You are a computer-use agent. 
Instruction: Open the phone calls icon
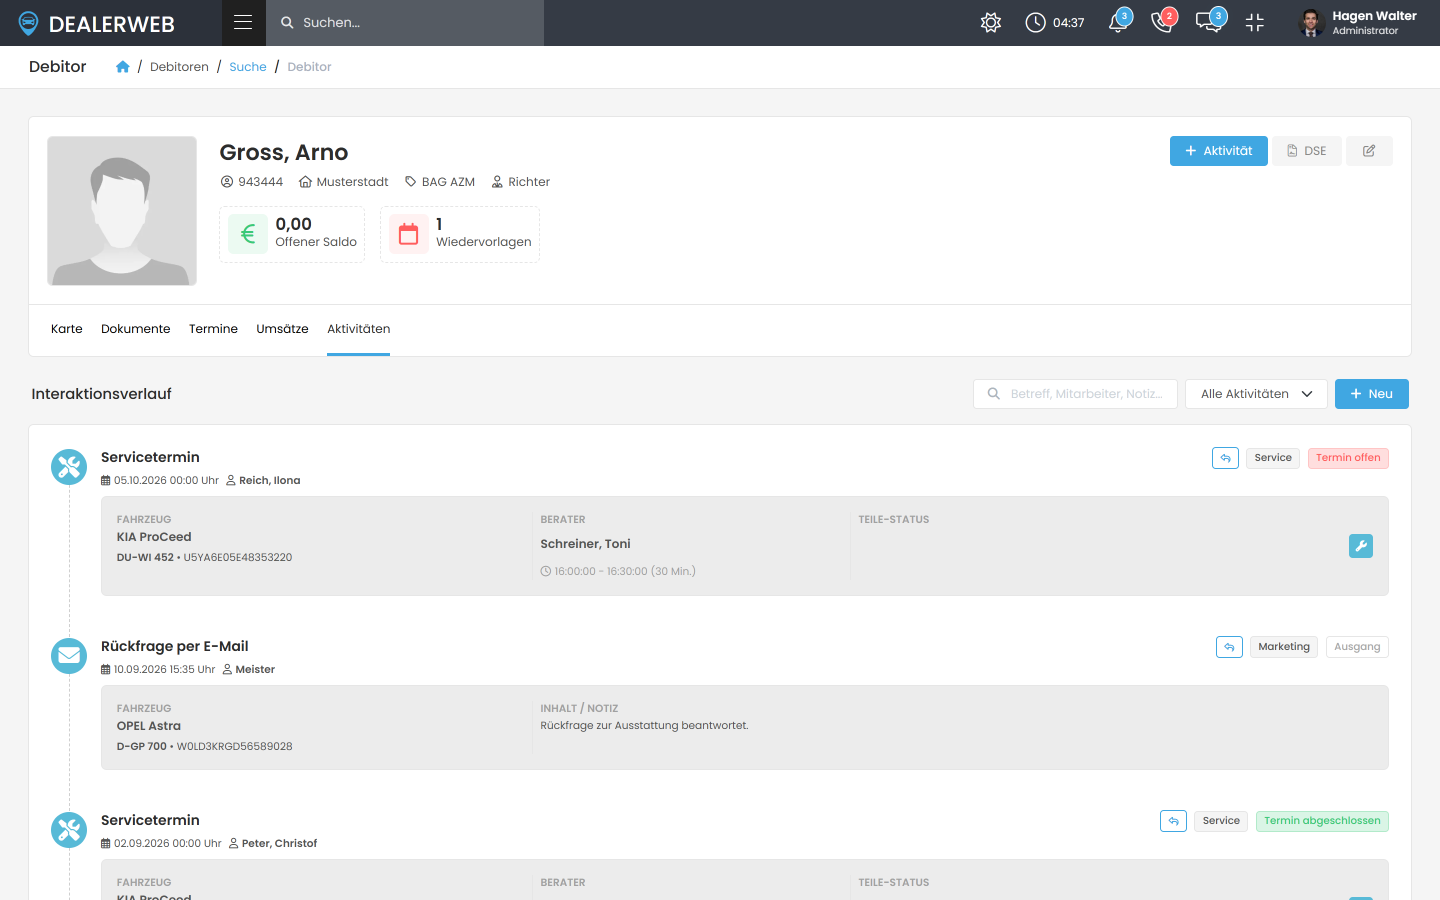[x=1163, y=22]
